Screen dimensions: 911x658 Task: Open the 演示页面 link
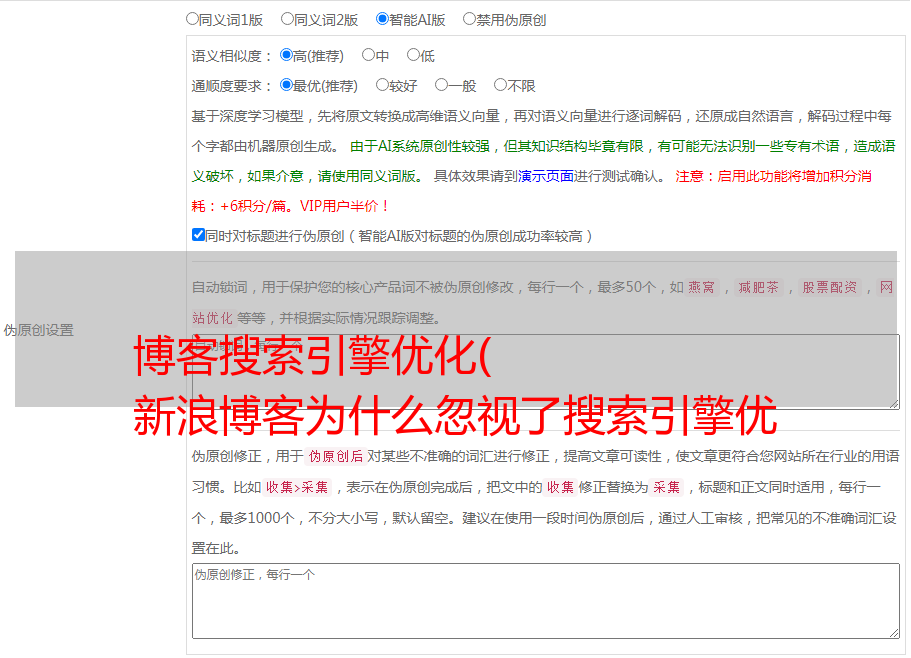point(545,176)
